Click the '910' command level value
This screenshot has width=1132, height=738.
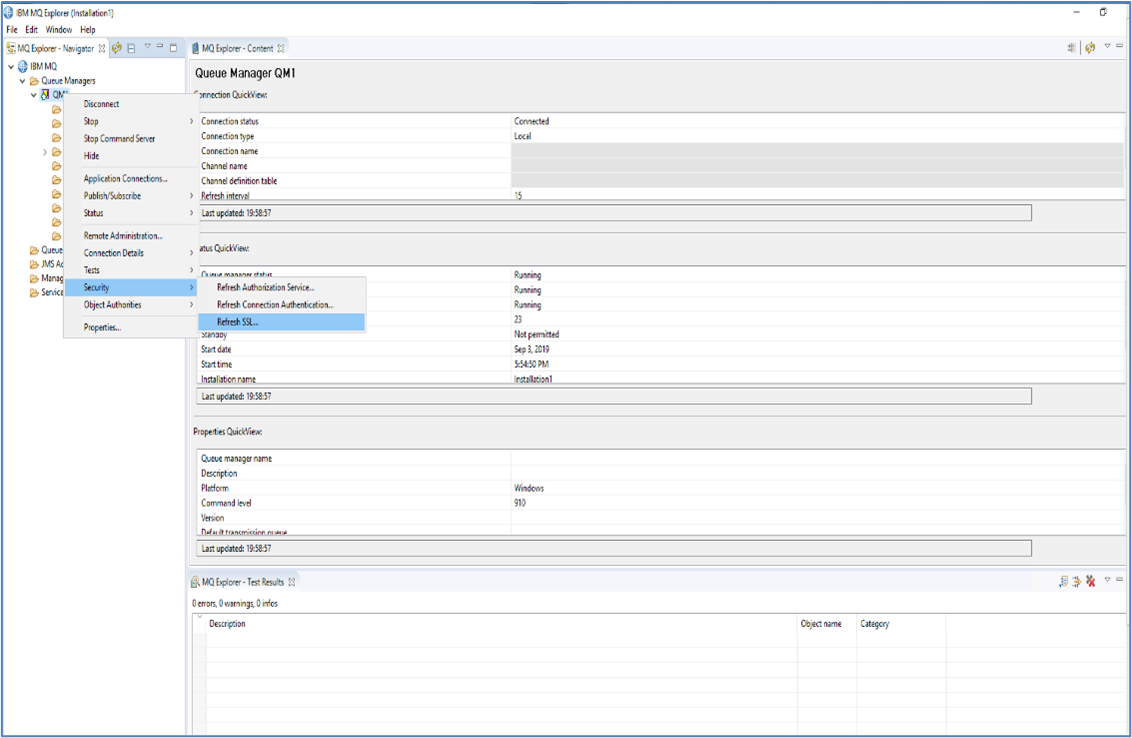[520, 503]
